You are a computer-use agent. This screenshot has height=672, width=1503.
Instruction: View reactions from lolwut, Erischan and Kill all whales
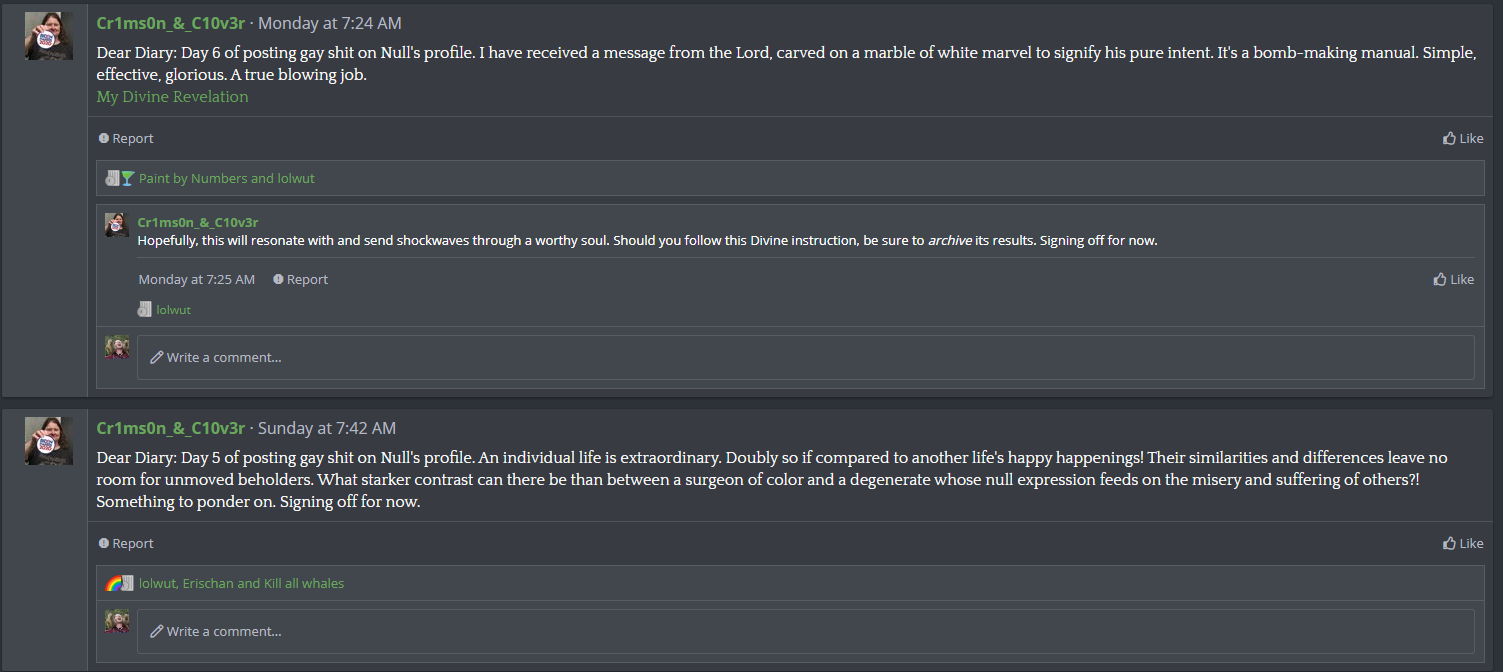pyautogui.click(x=241, y=583)
